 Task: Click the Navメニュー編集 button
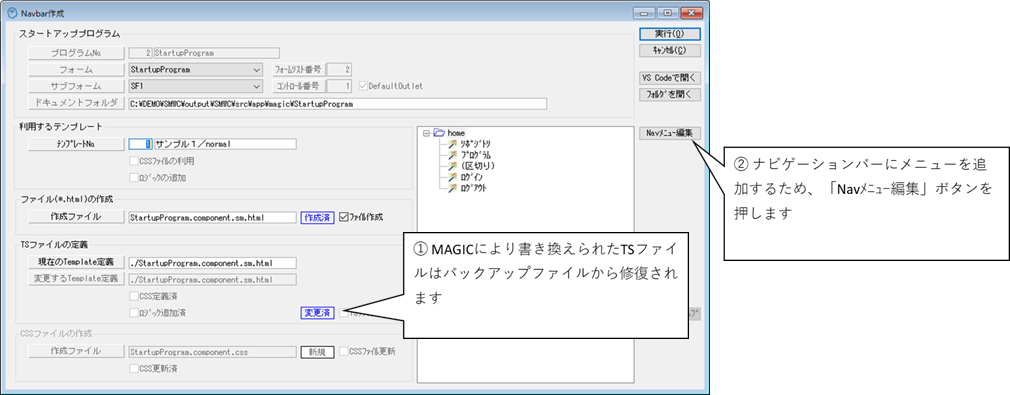coord(670,133)
